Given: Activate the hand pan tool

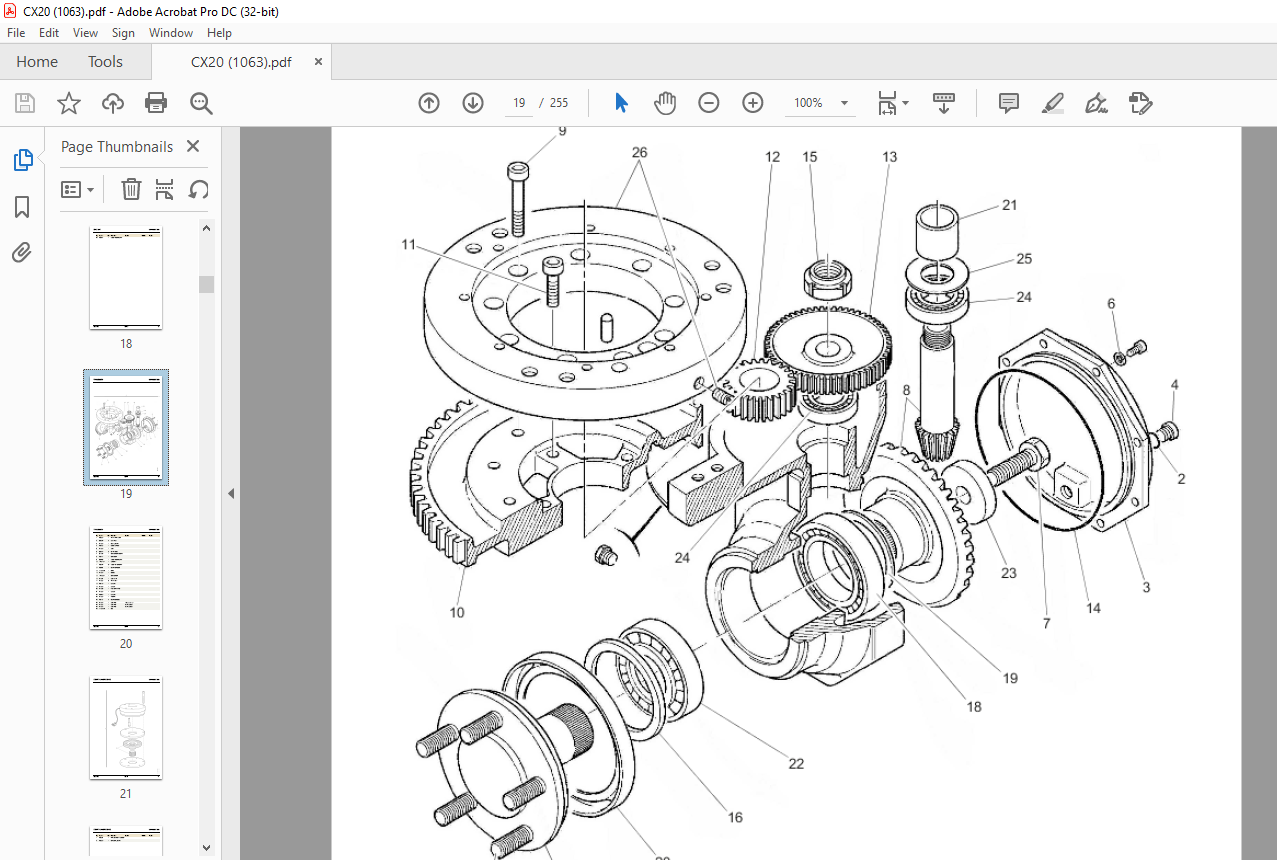Looking at the screenshot, I should (665, 103).
